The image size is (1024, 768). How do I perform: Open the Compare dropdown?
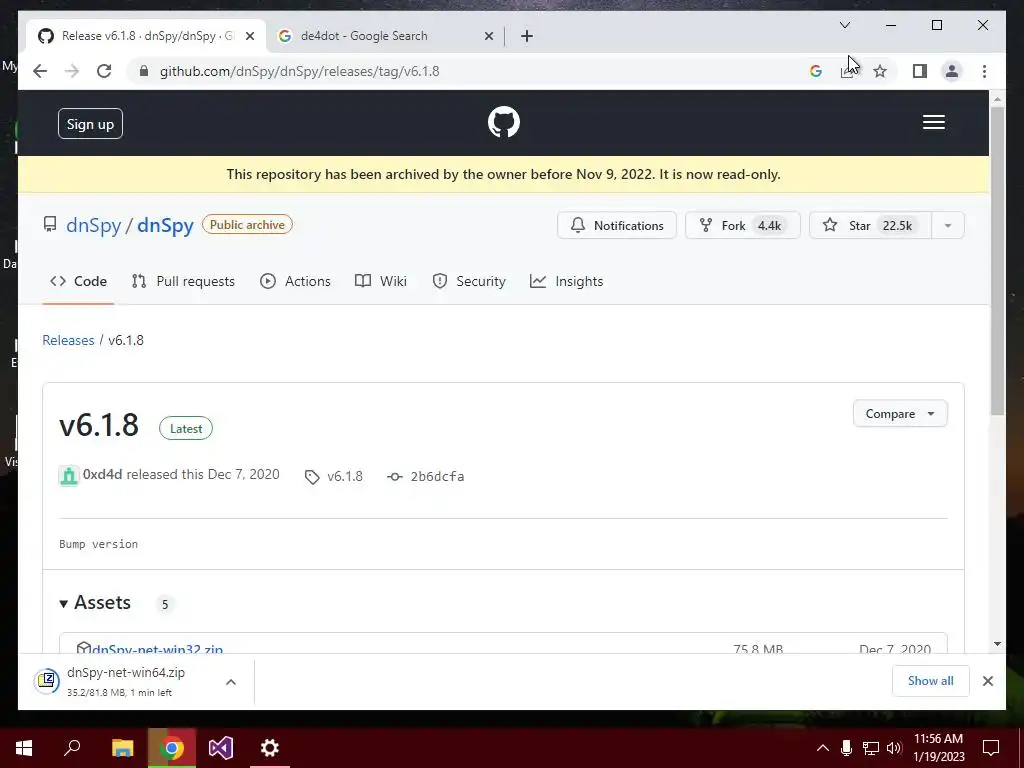pyautogui.click(x=900, y=413)
